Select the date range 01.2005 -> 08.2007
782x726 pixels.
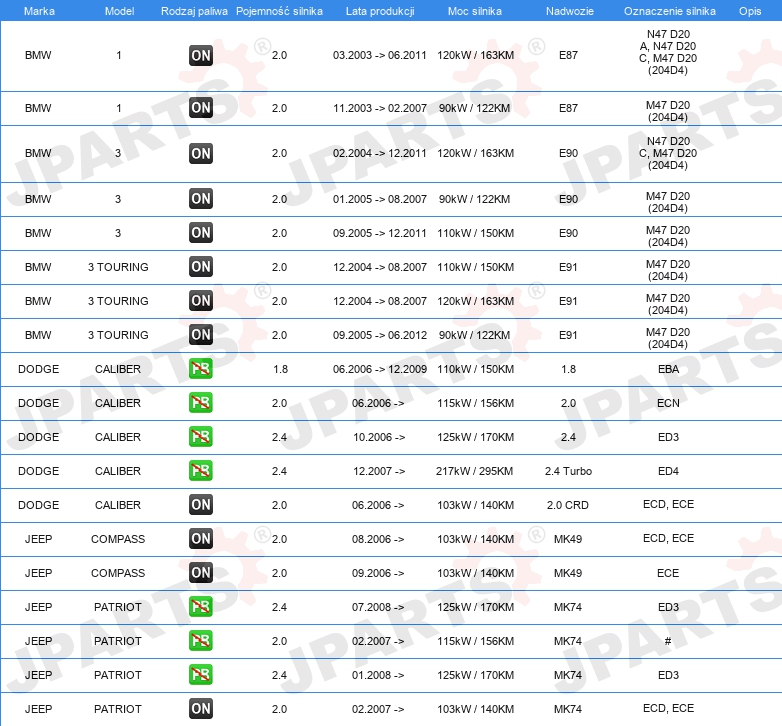380,199
